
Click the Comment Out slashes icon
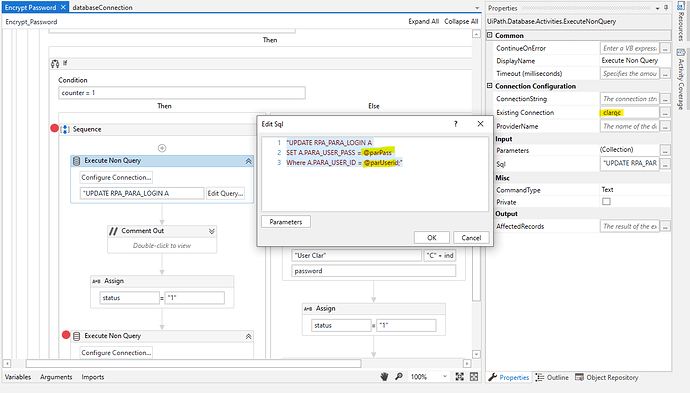(113, 231)
